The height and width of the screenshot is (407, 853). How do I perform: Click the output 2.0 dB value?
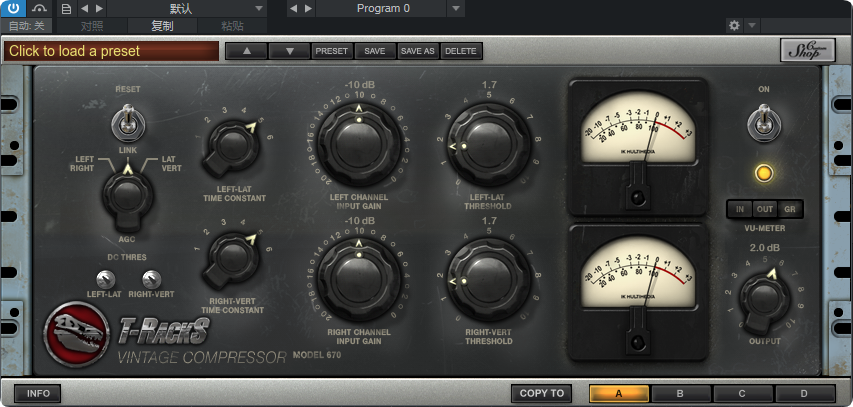pos(764,248)
